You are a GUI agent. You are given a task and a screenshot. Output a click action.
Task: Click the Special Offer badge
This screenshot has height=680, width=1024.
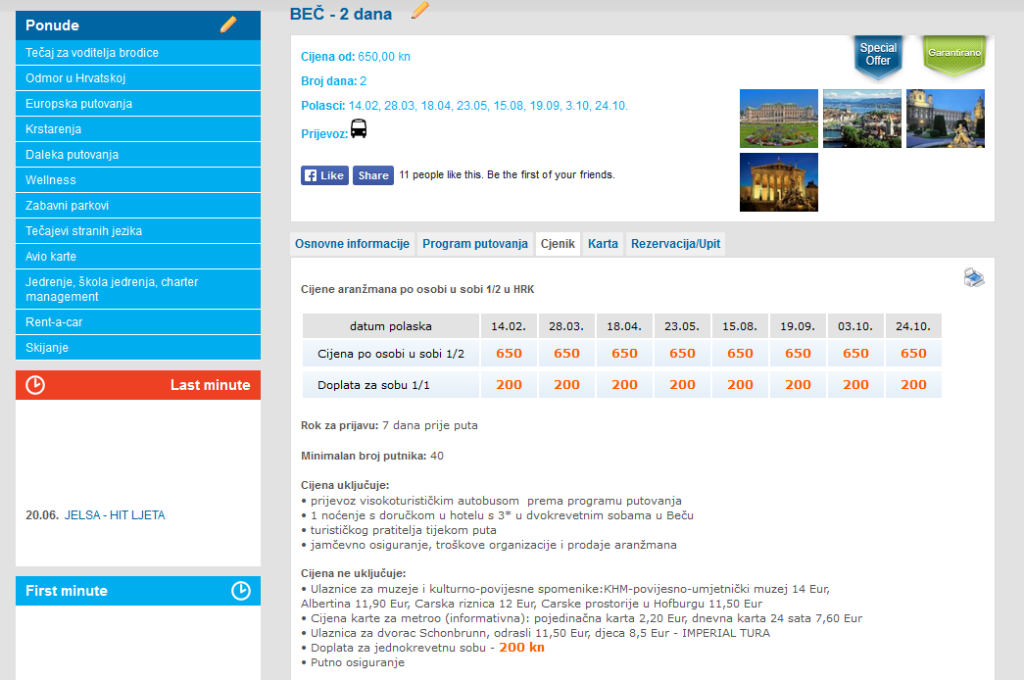(x=878, y=55)
